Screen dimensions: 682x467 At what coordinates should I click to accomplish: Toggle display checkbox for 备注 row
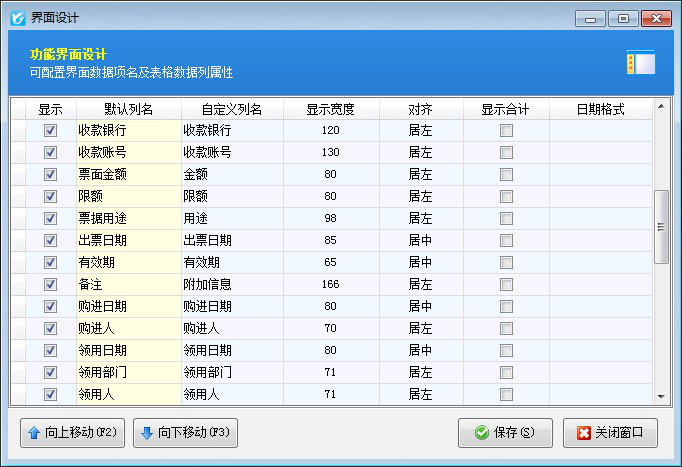[x=50, y=285]
